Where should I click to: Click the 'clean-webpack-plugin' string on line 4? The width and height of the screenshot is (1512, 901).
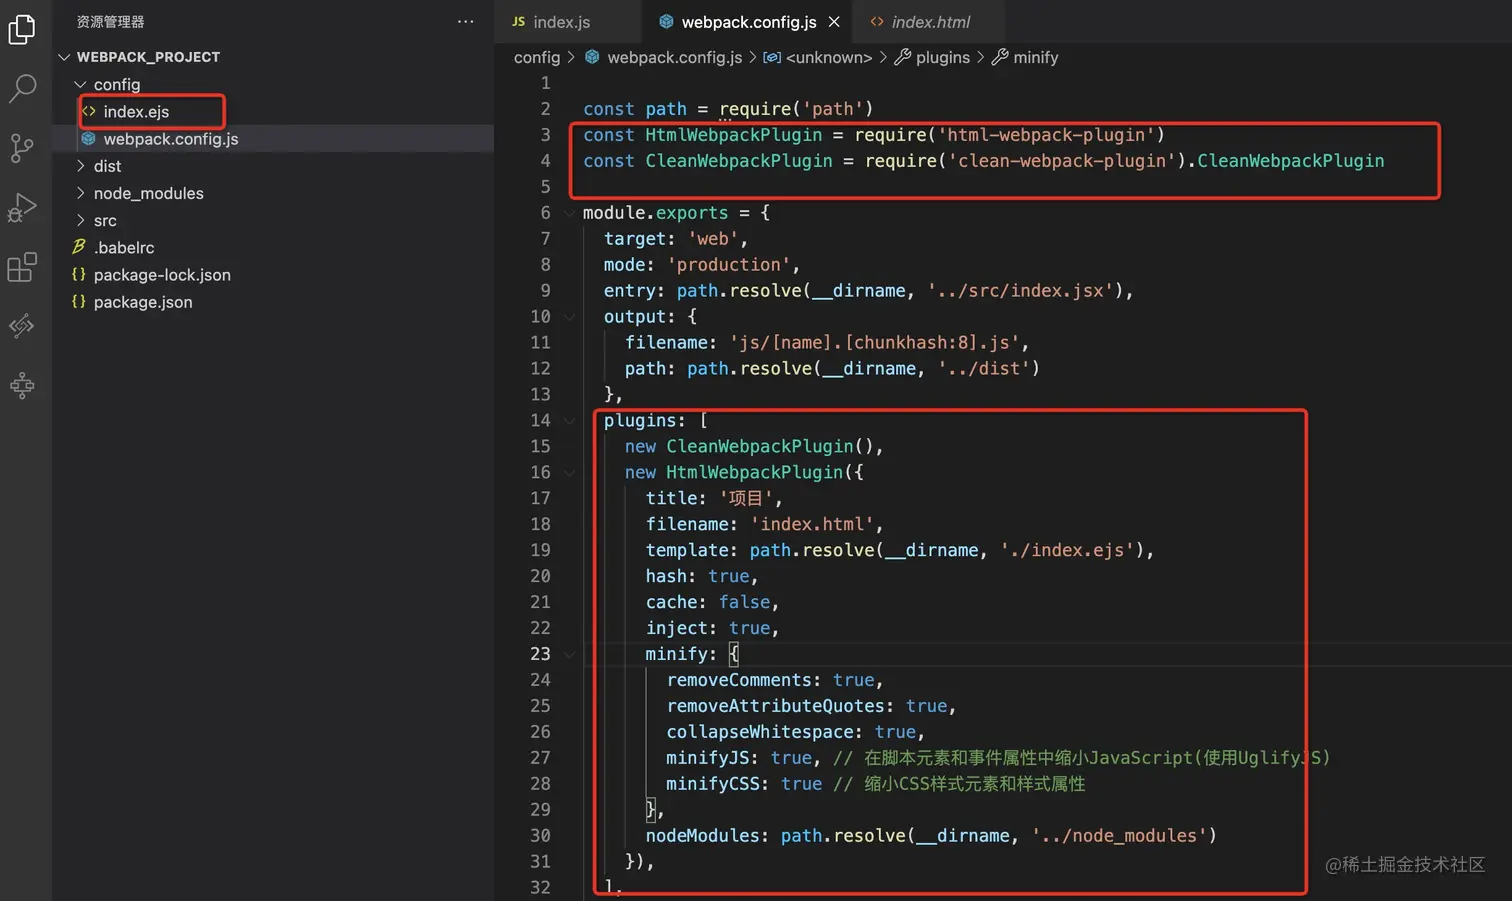tap(1062, 161)
